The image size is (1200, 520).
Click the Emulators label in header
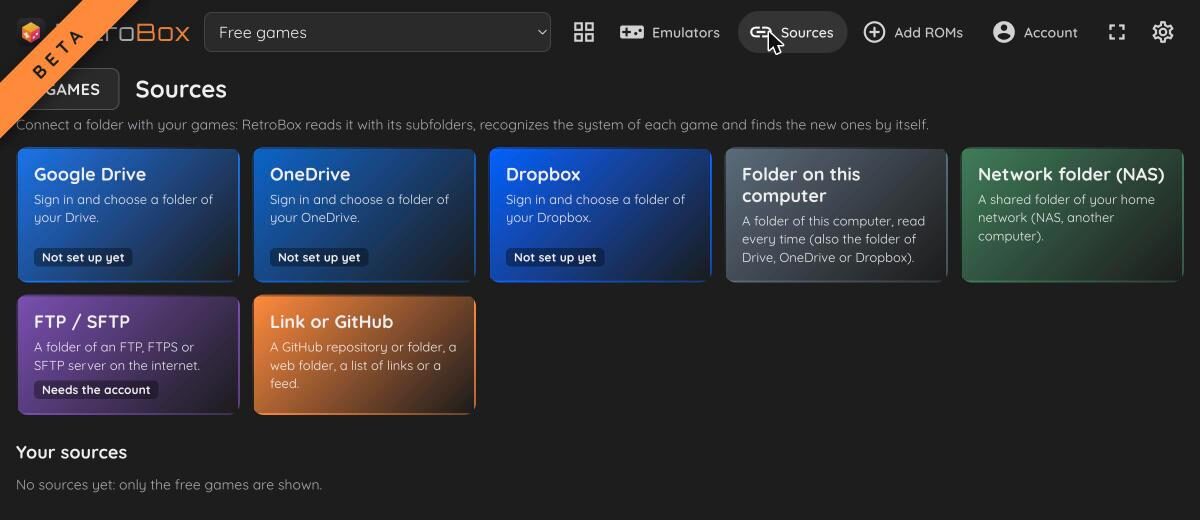pyautogui.click(x=685, y=32)
